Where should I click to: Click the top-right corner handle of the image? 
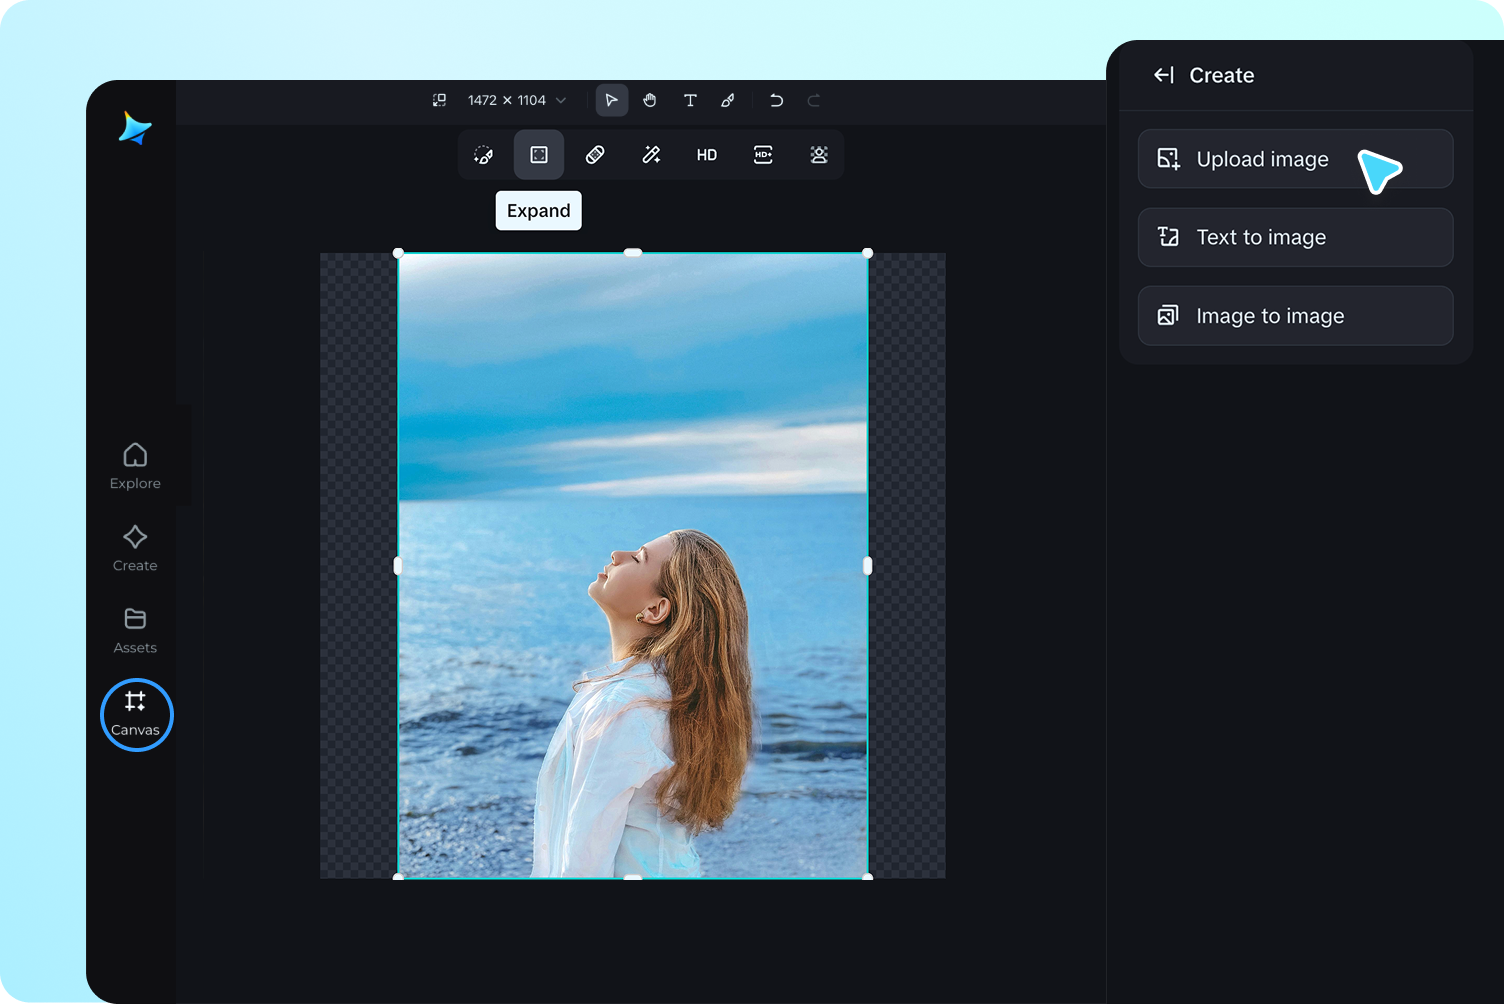coord(867,253)
